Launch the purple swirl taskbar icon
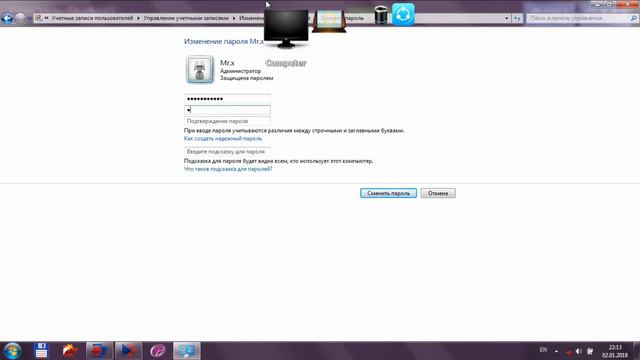The height and width of the screenshot is (360, 640). [158, 351]
